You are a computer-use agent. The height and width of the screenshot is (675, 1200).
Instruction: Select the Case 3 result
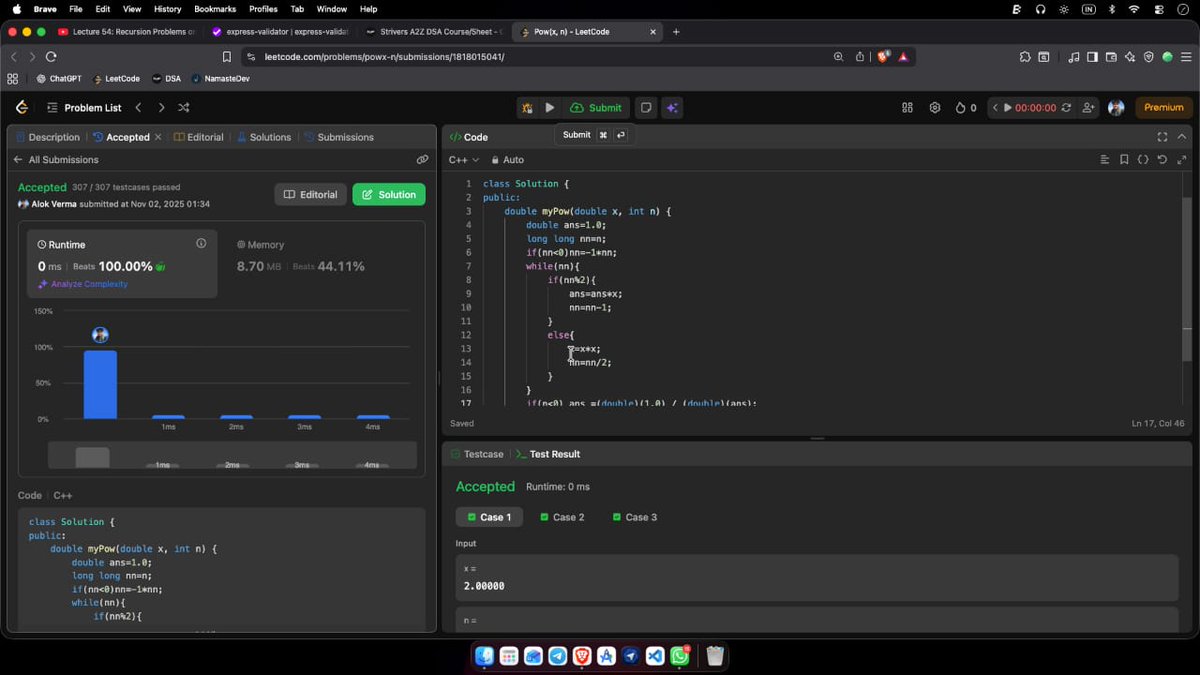point(634,517)
